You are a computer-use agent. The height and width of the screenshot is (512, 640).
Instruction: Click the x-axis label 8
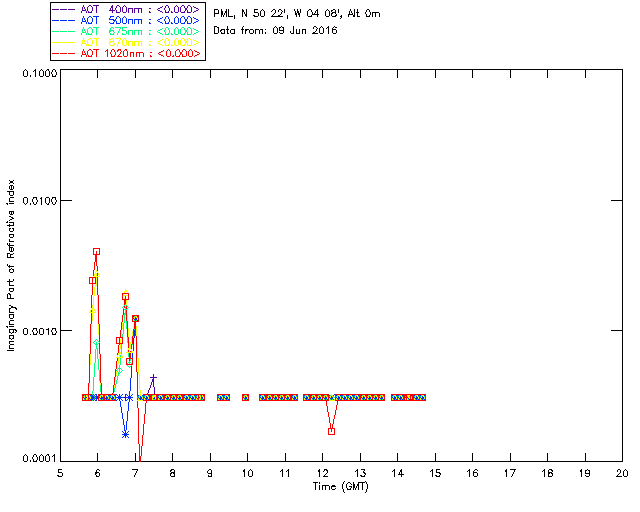tap(173, 474)
